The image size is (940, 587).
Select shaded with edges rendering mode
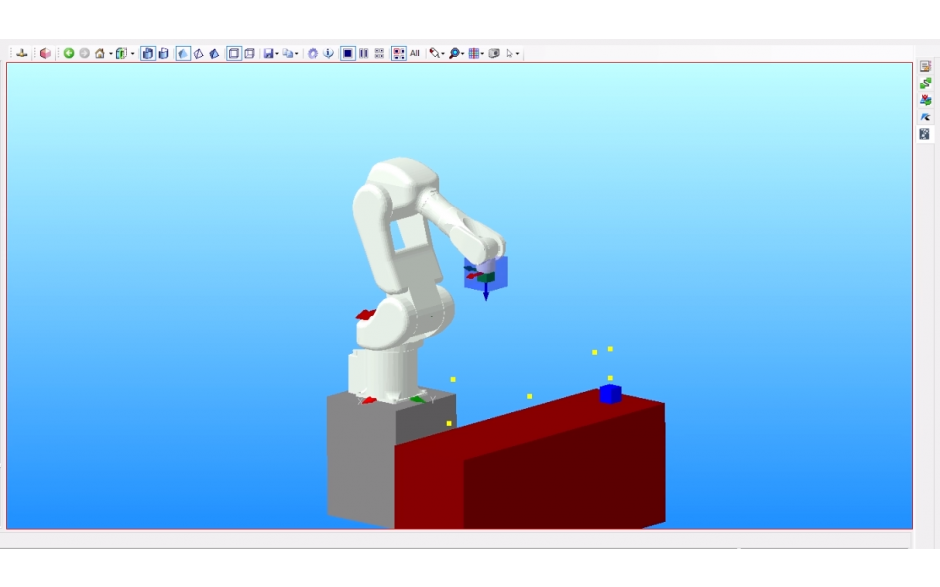coord(214,53)
